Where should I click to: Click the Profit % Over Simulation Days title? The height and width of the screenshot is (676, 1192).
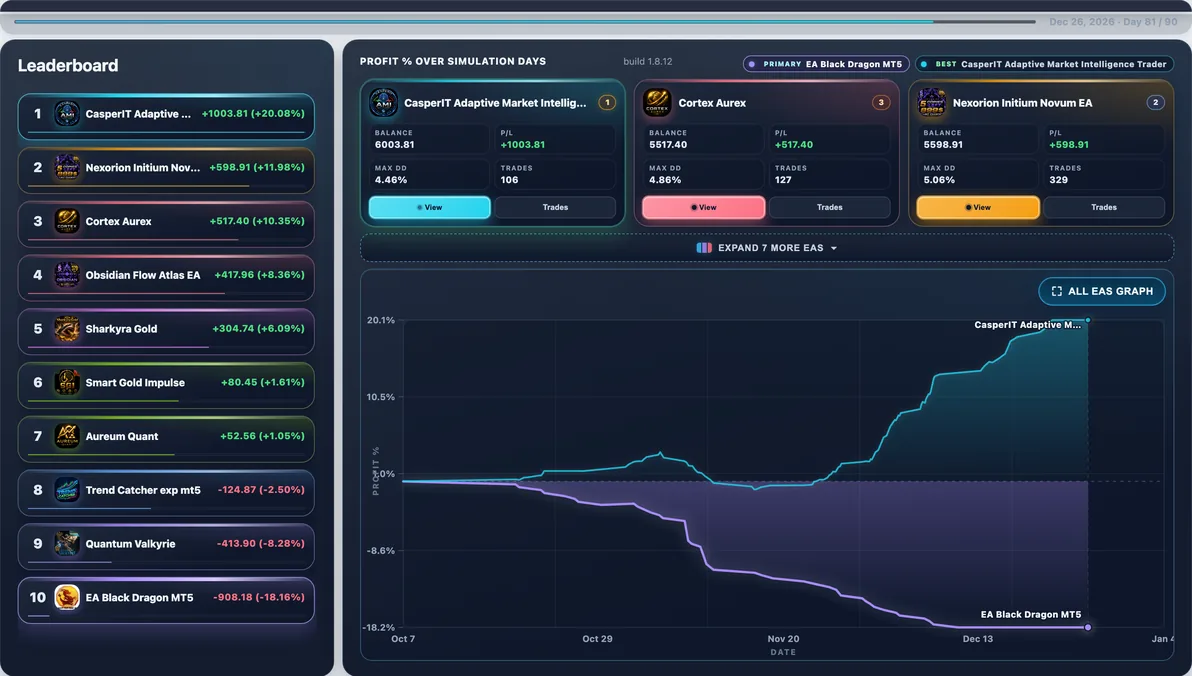(x=453, y=62)
